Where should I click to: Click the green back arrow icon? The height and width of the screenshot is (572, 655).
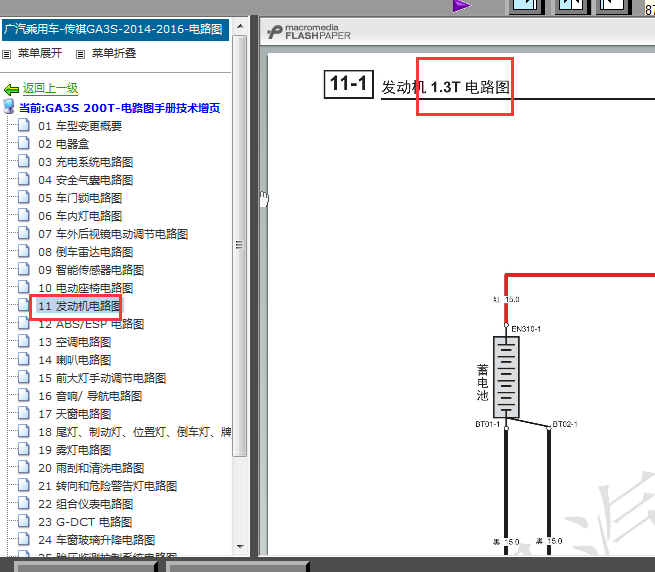[x=11, y=89]
